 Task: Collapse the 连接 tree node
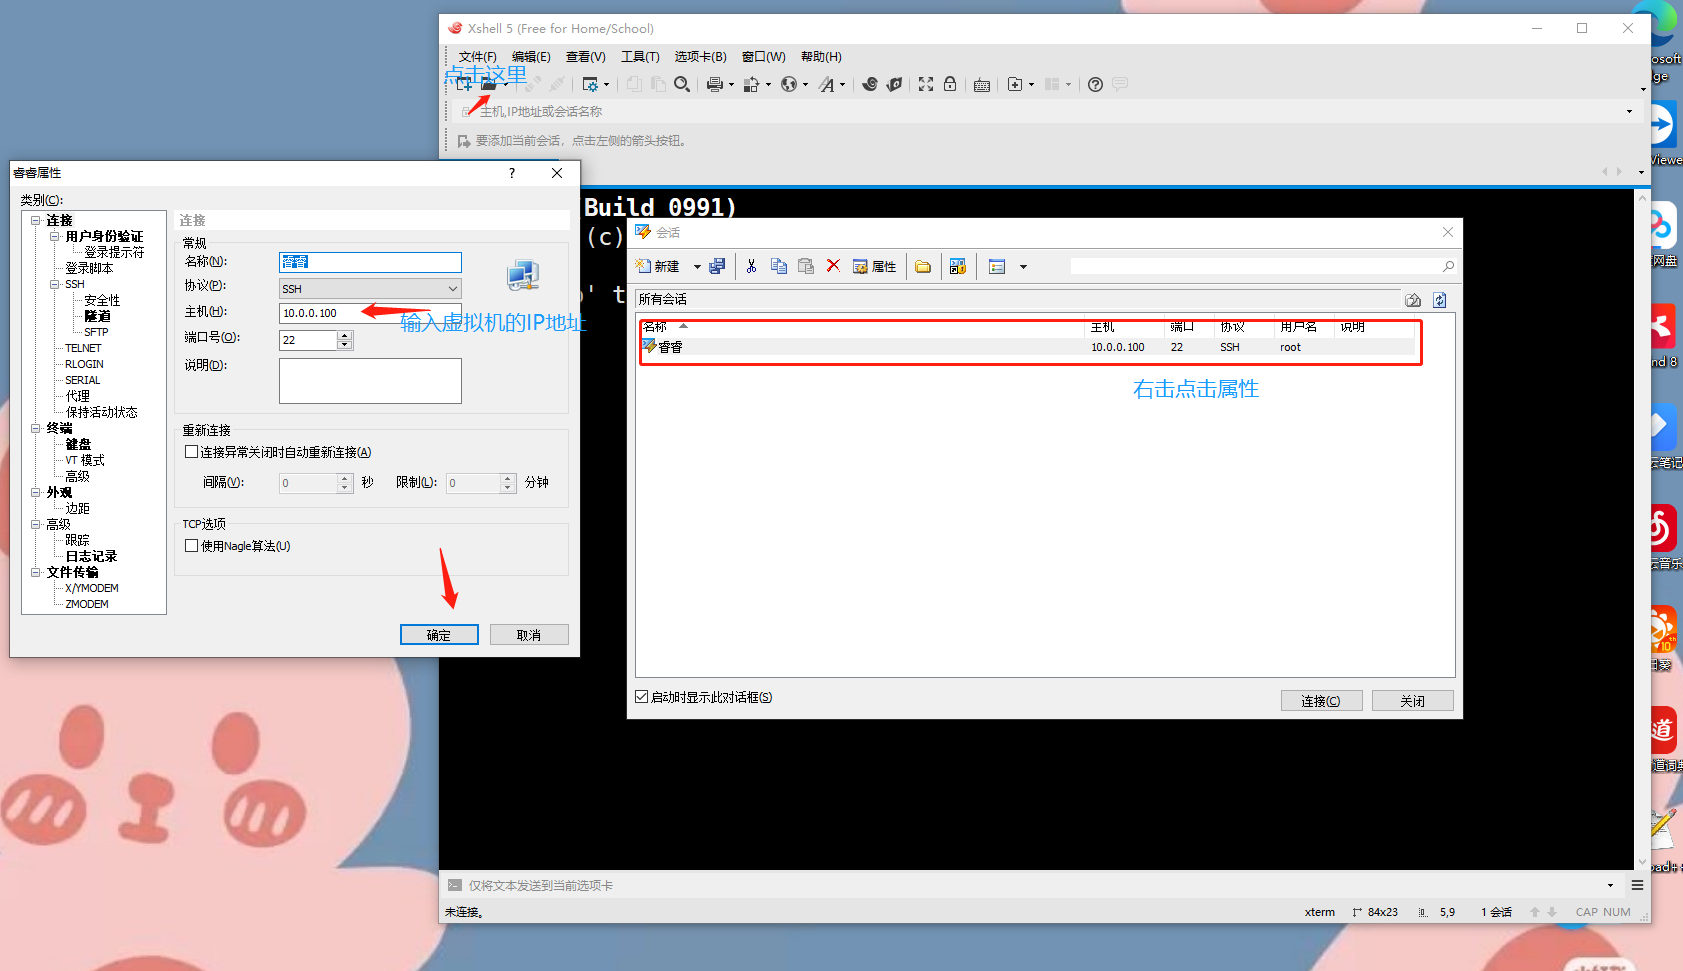point(36,220)
